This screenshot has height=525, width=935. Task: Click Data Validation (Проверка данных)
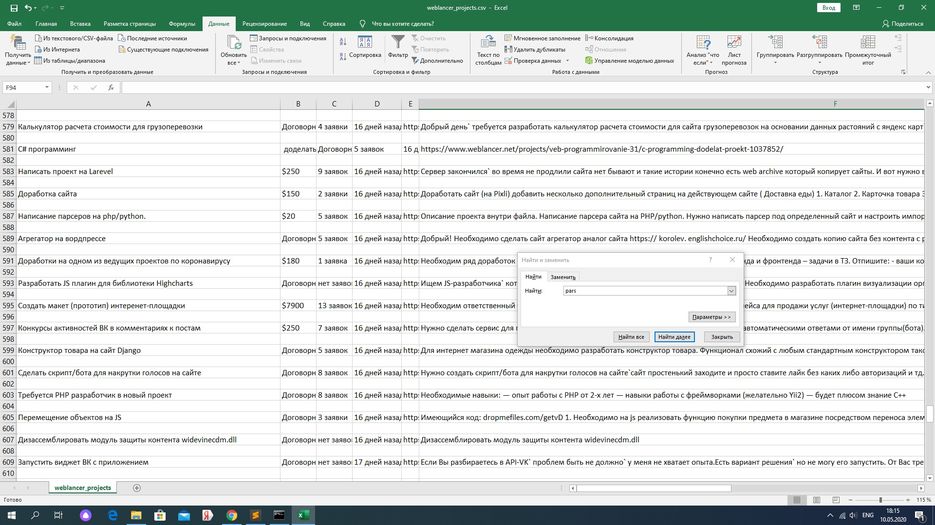click(532, 60)
